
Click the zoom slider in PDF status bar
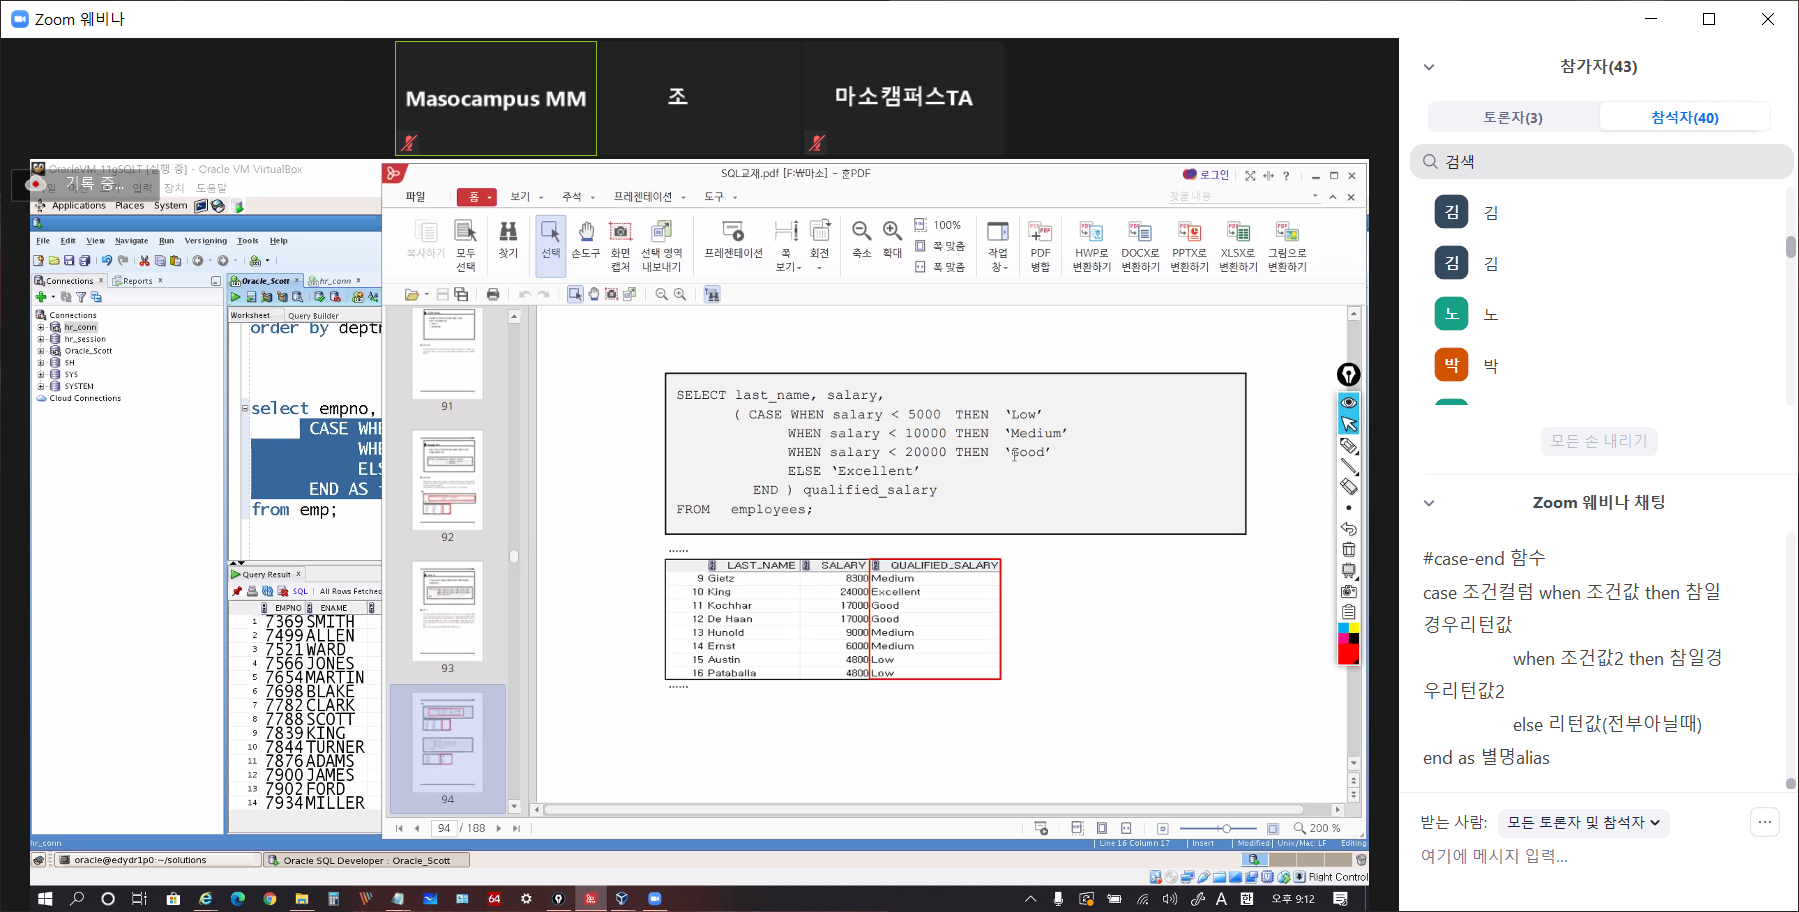[1226, 828]
